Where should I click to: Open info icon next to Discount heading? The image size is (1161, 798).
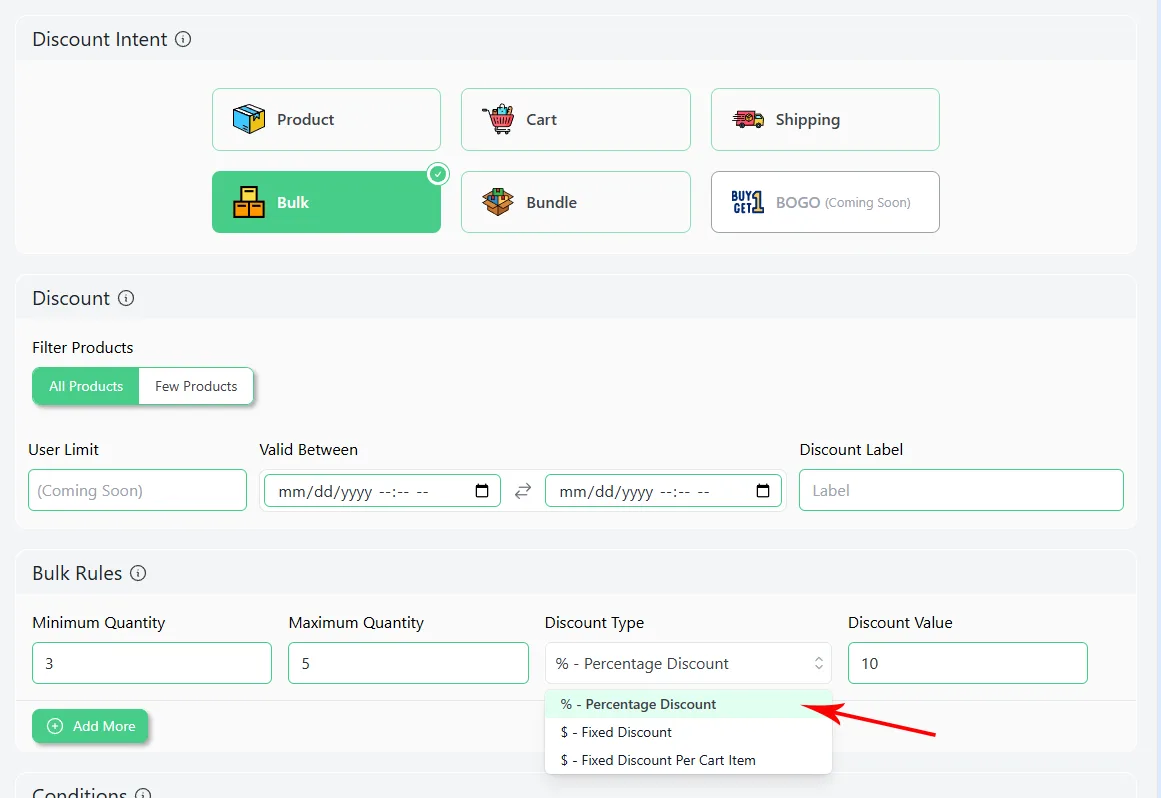click(126, 298)
